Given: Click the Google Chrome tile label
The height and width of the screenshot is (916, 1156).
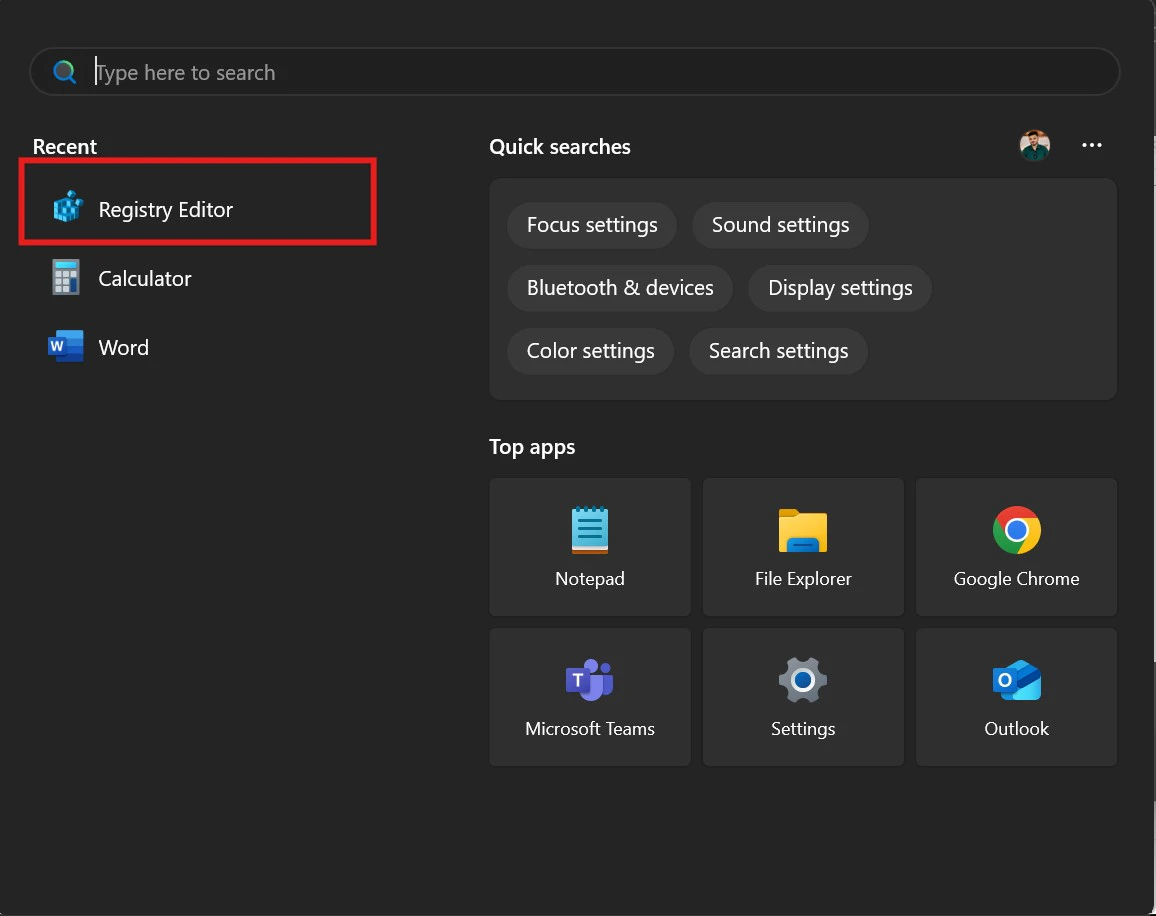Looking at the screenshot, I should (1017, 579).
